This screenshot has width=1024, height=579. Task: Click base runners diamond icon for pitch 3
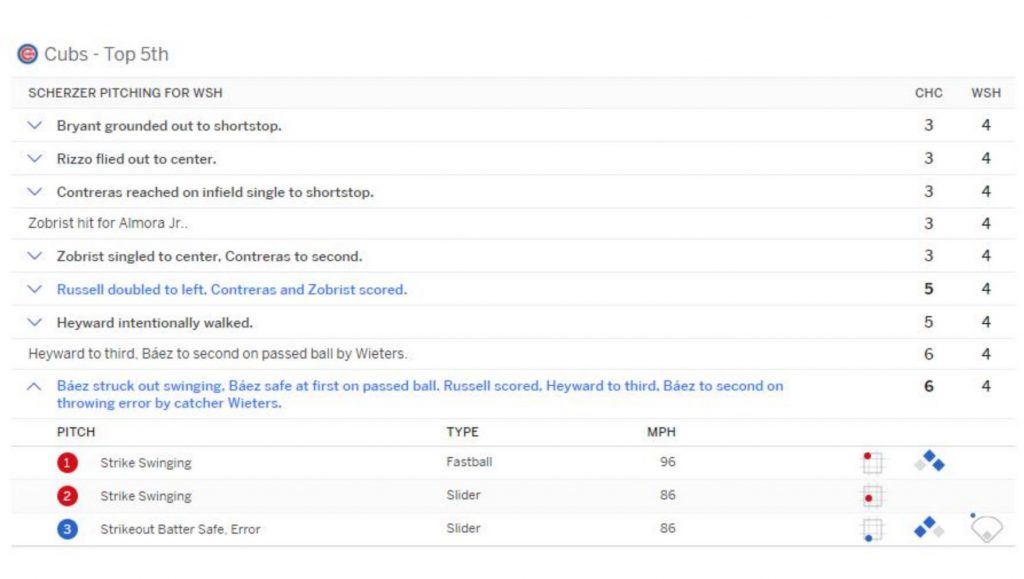[929, 527]
